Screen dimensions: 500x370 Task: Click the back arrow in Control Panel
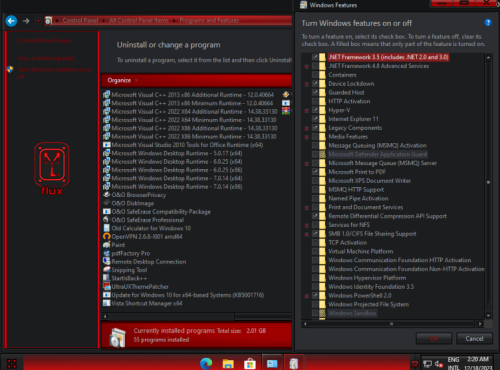11,21
